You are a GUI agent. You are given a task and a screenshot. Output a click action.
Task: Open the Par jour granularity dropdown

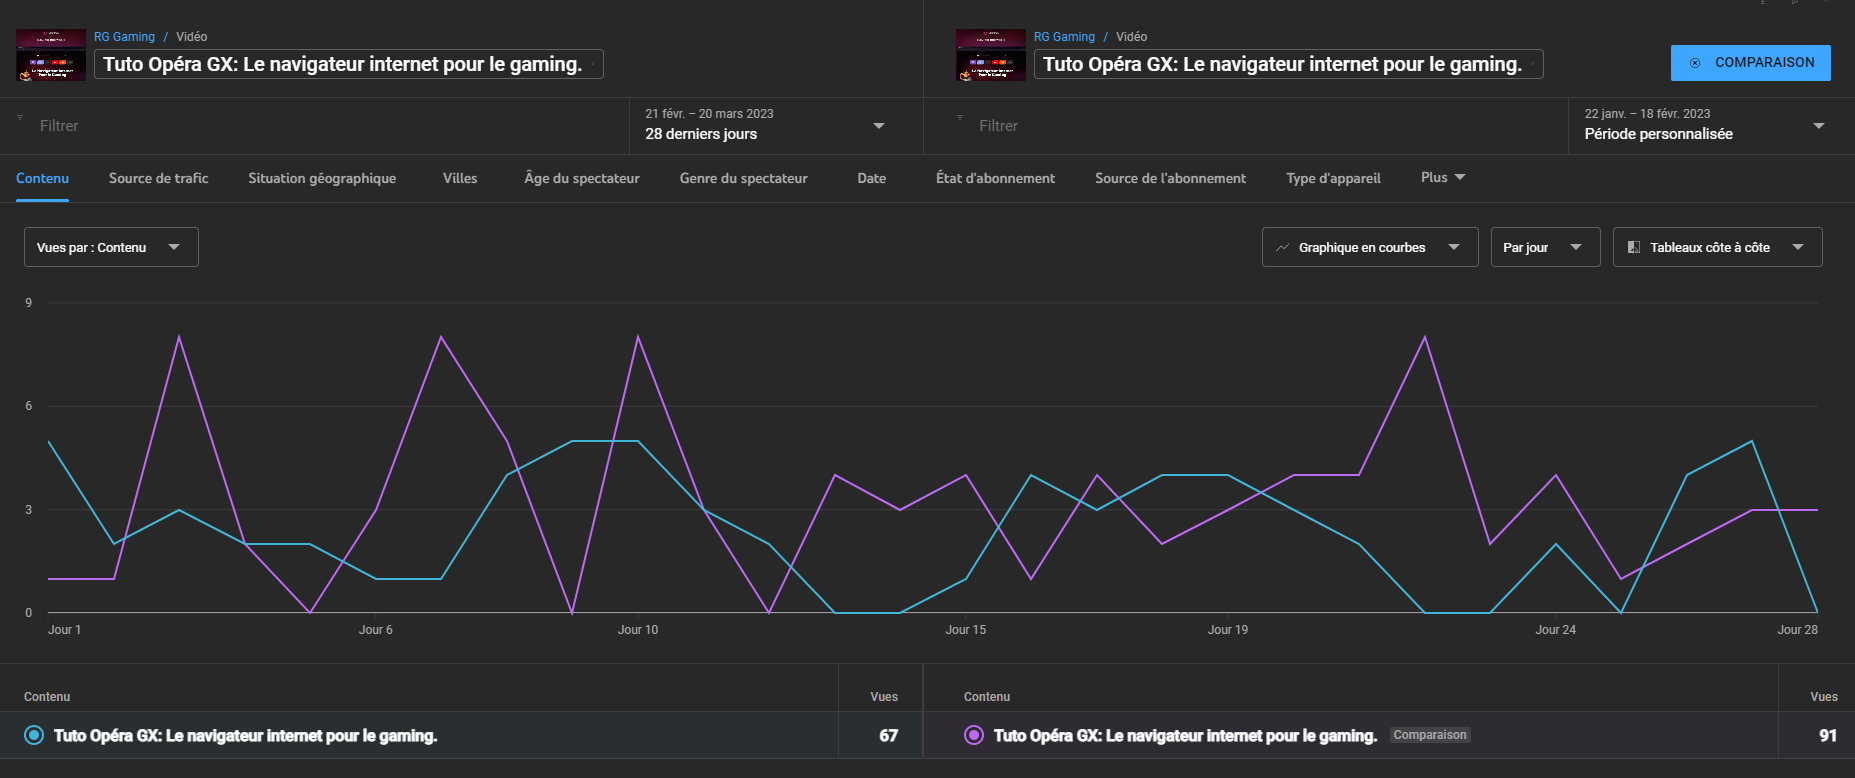(1545, 247)
